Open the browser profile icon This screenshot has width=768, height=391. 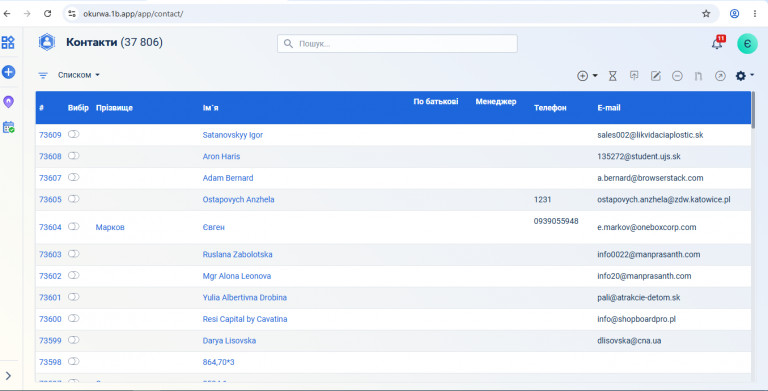coord(734,14)
